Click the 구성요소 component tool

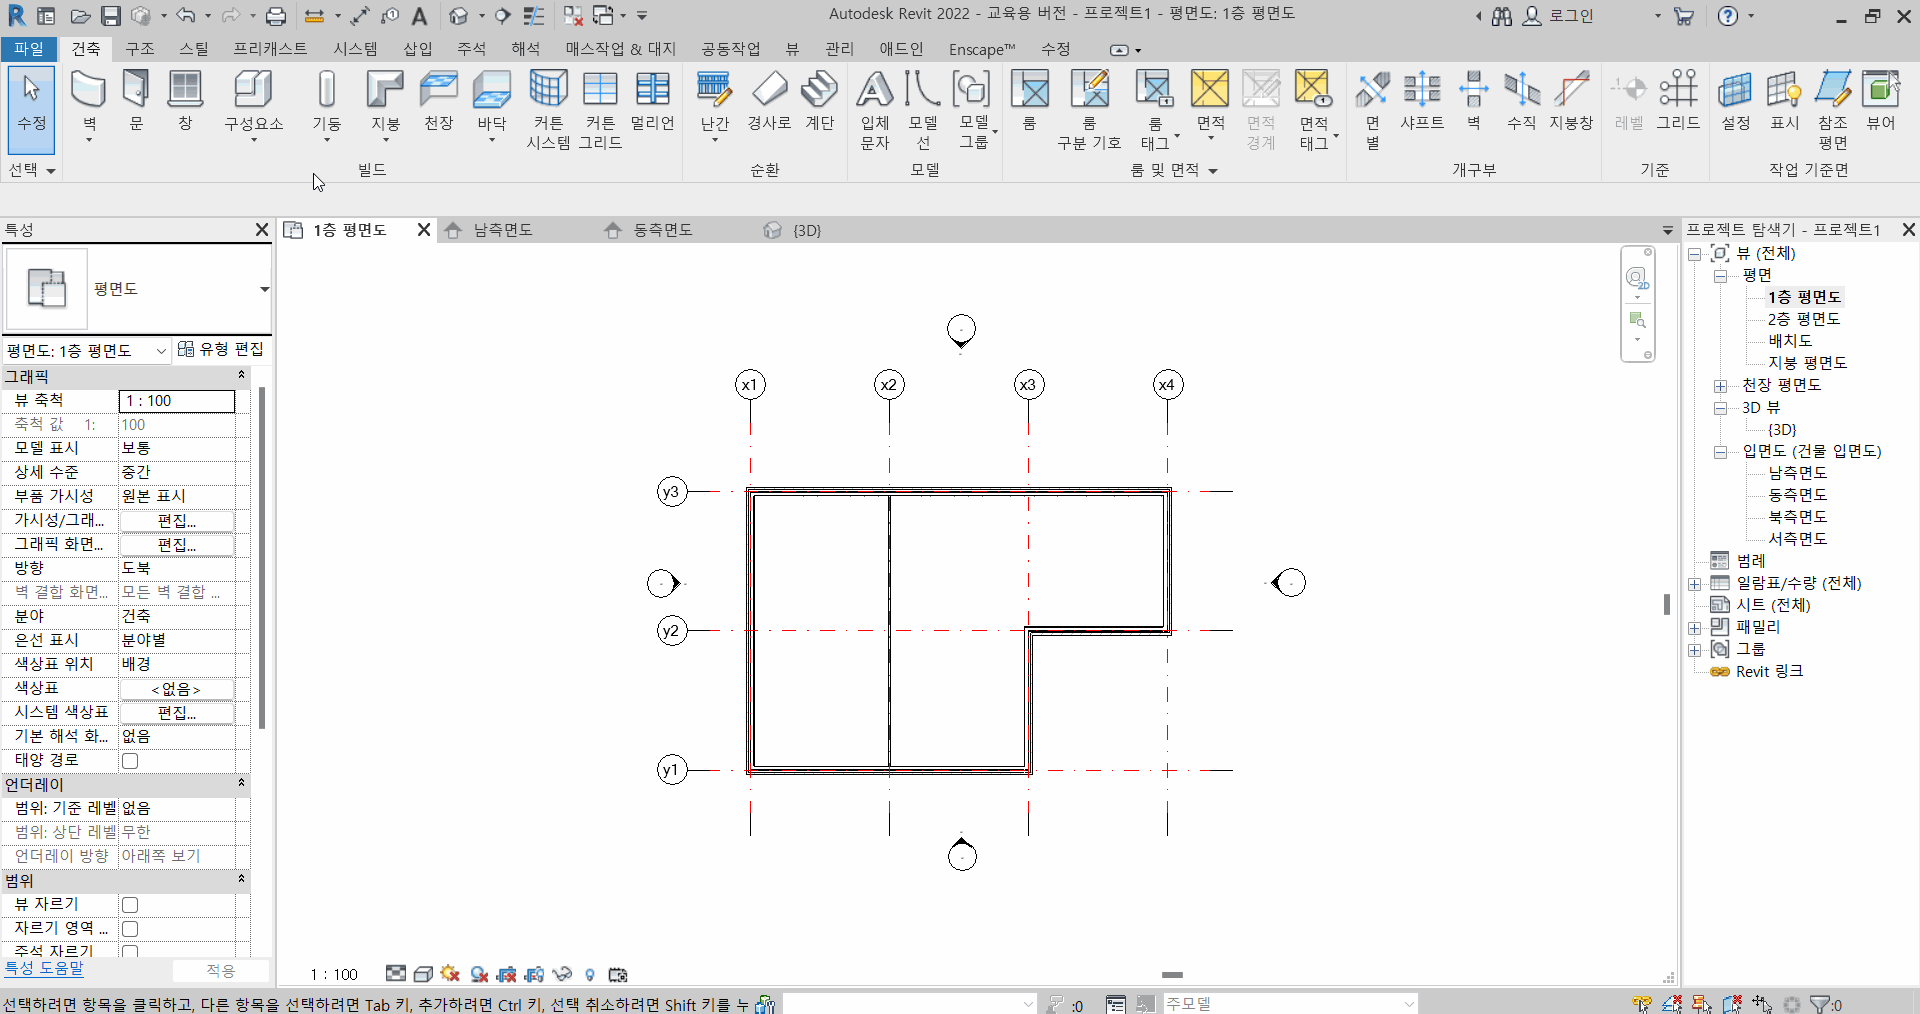pos(253,100)
